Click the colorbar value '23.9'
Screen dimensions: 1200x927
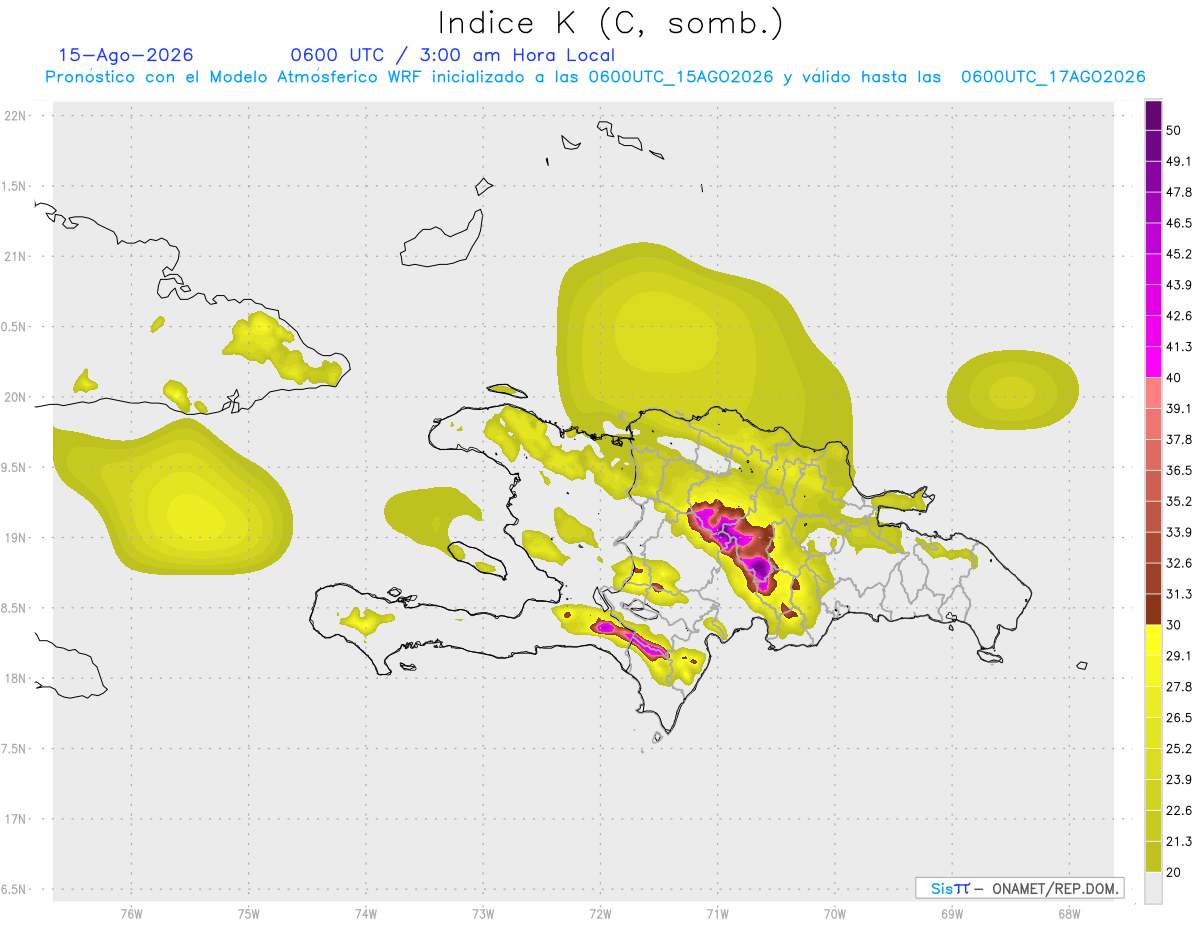pyautogui.click(x=1179, y=779)
